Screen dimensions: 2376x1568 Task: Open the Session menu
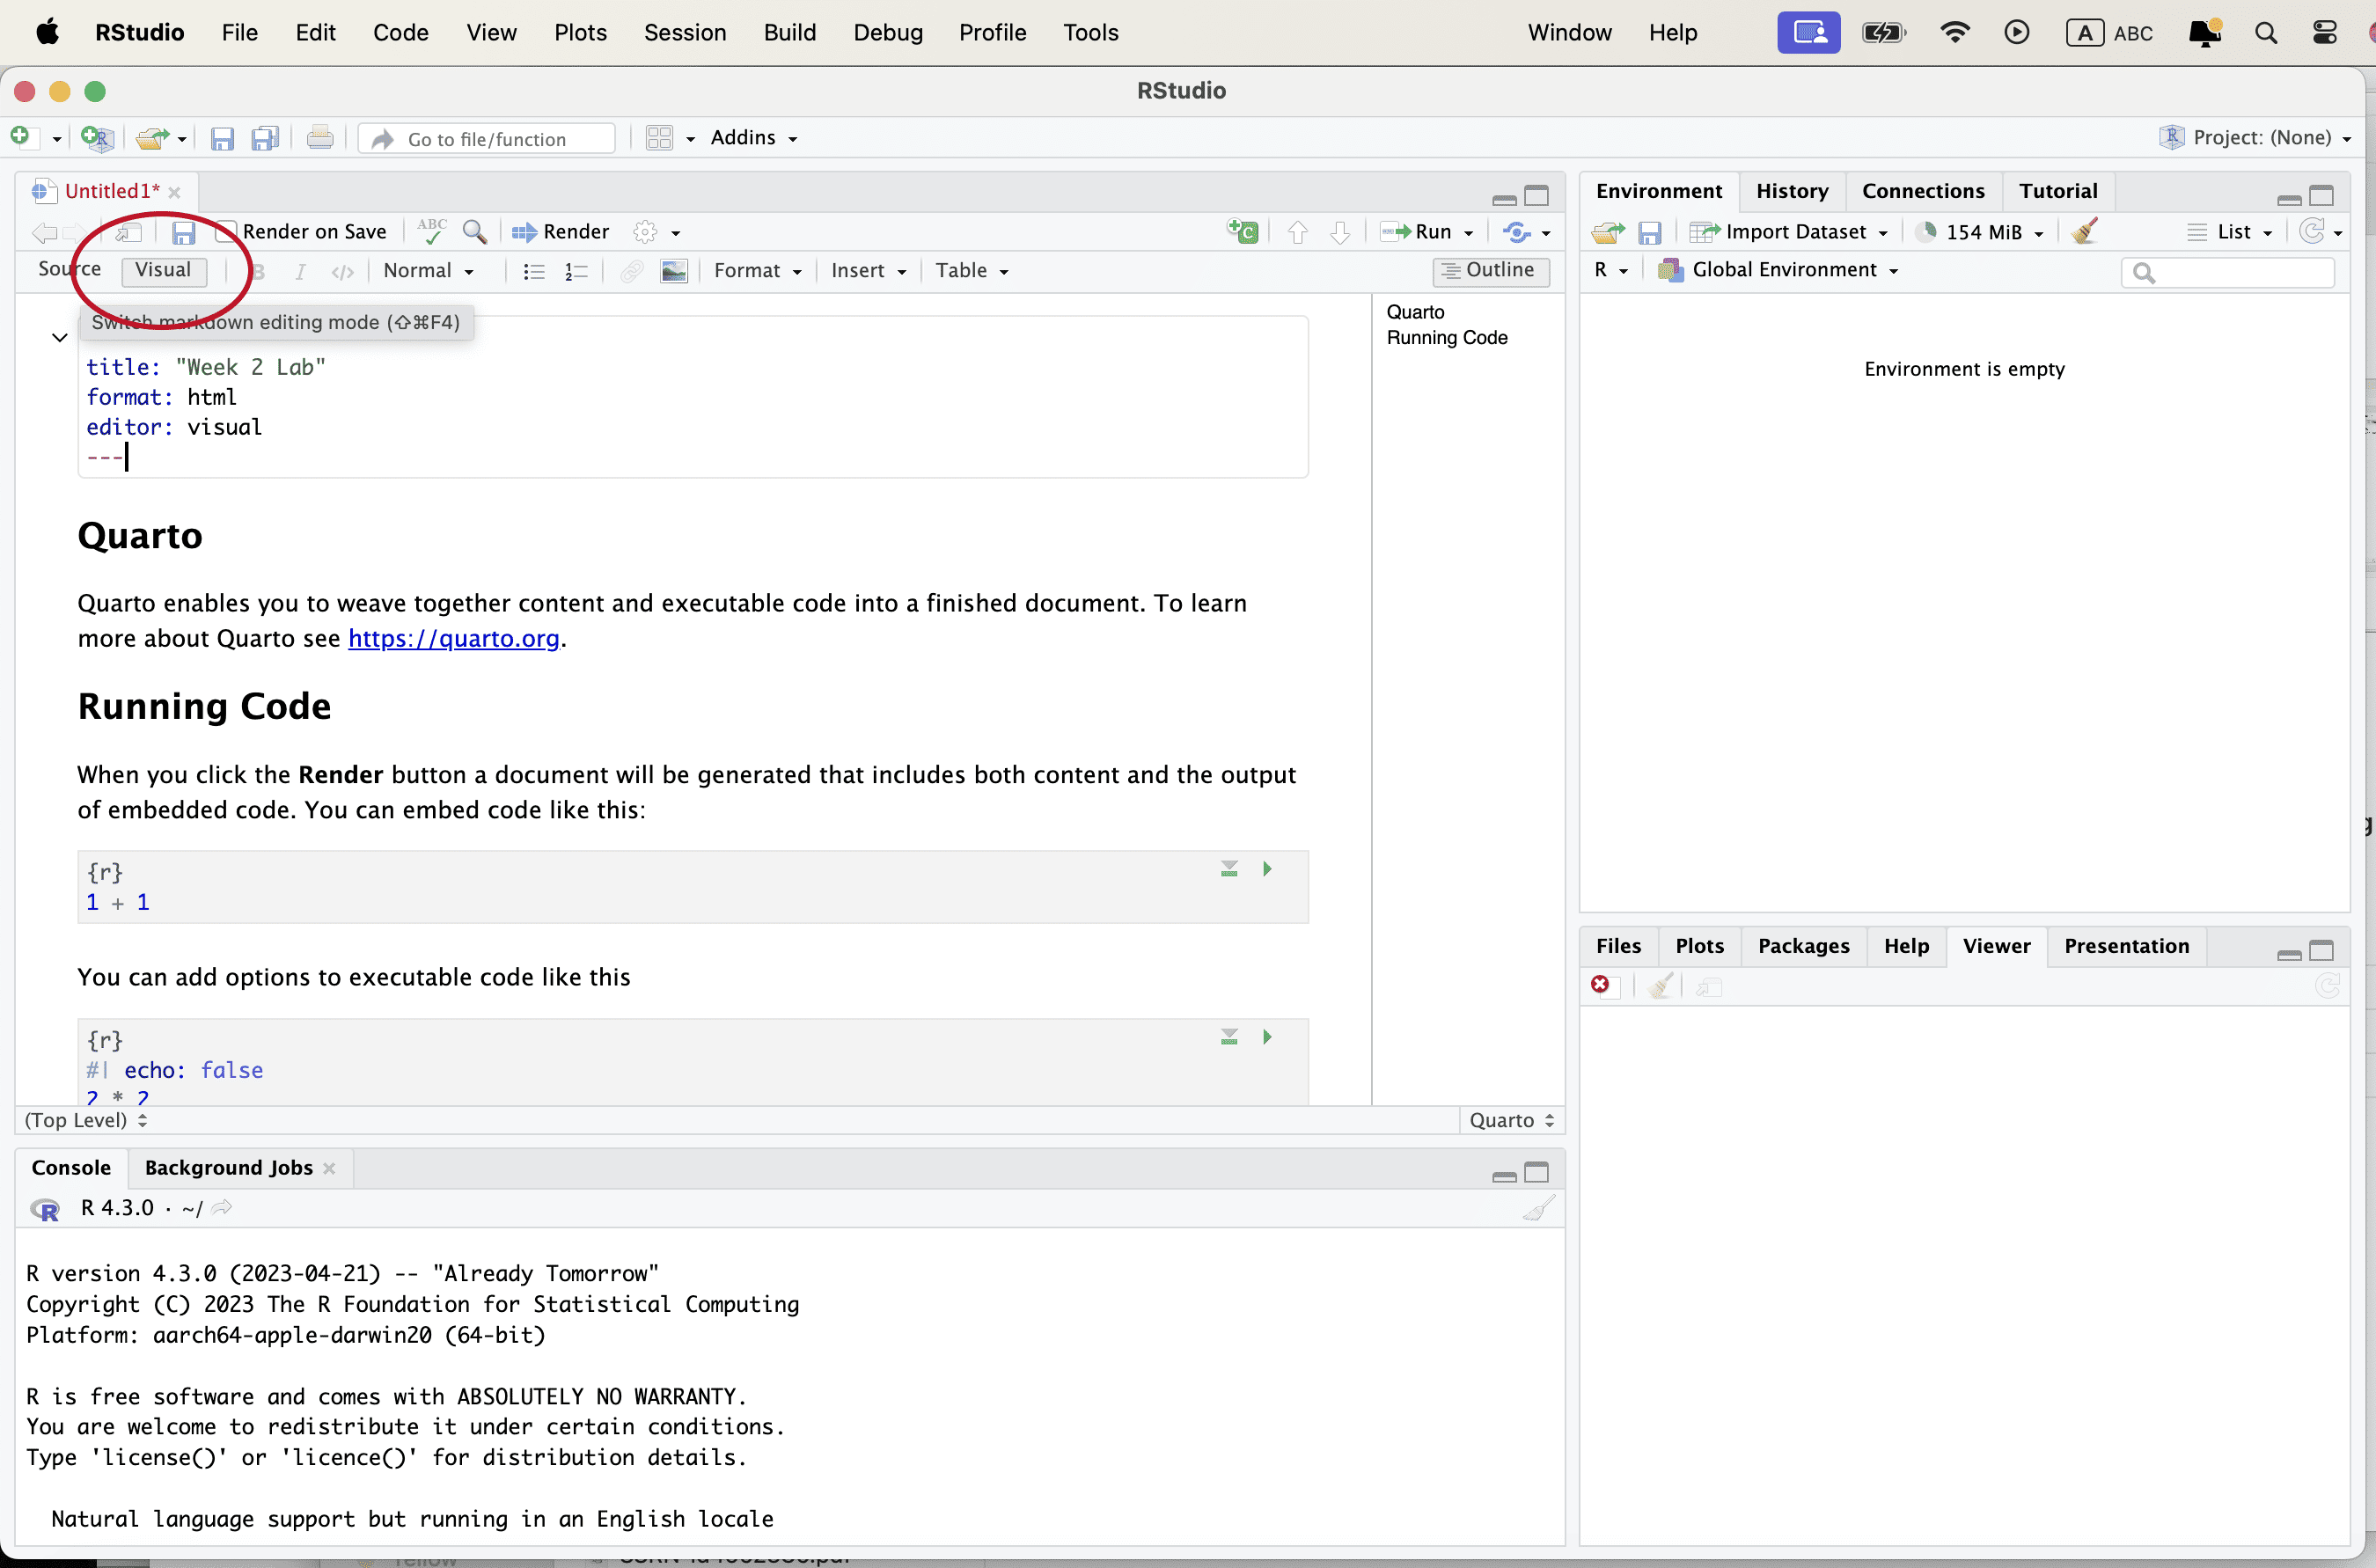685,32
